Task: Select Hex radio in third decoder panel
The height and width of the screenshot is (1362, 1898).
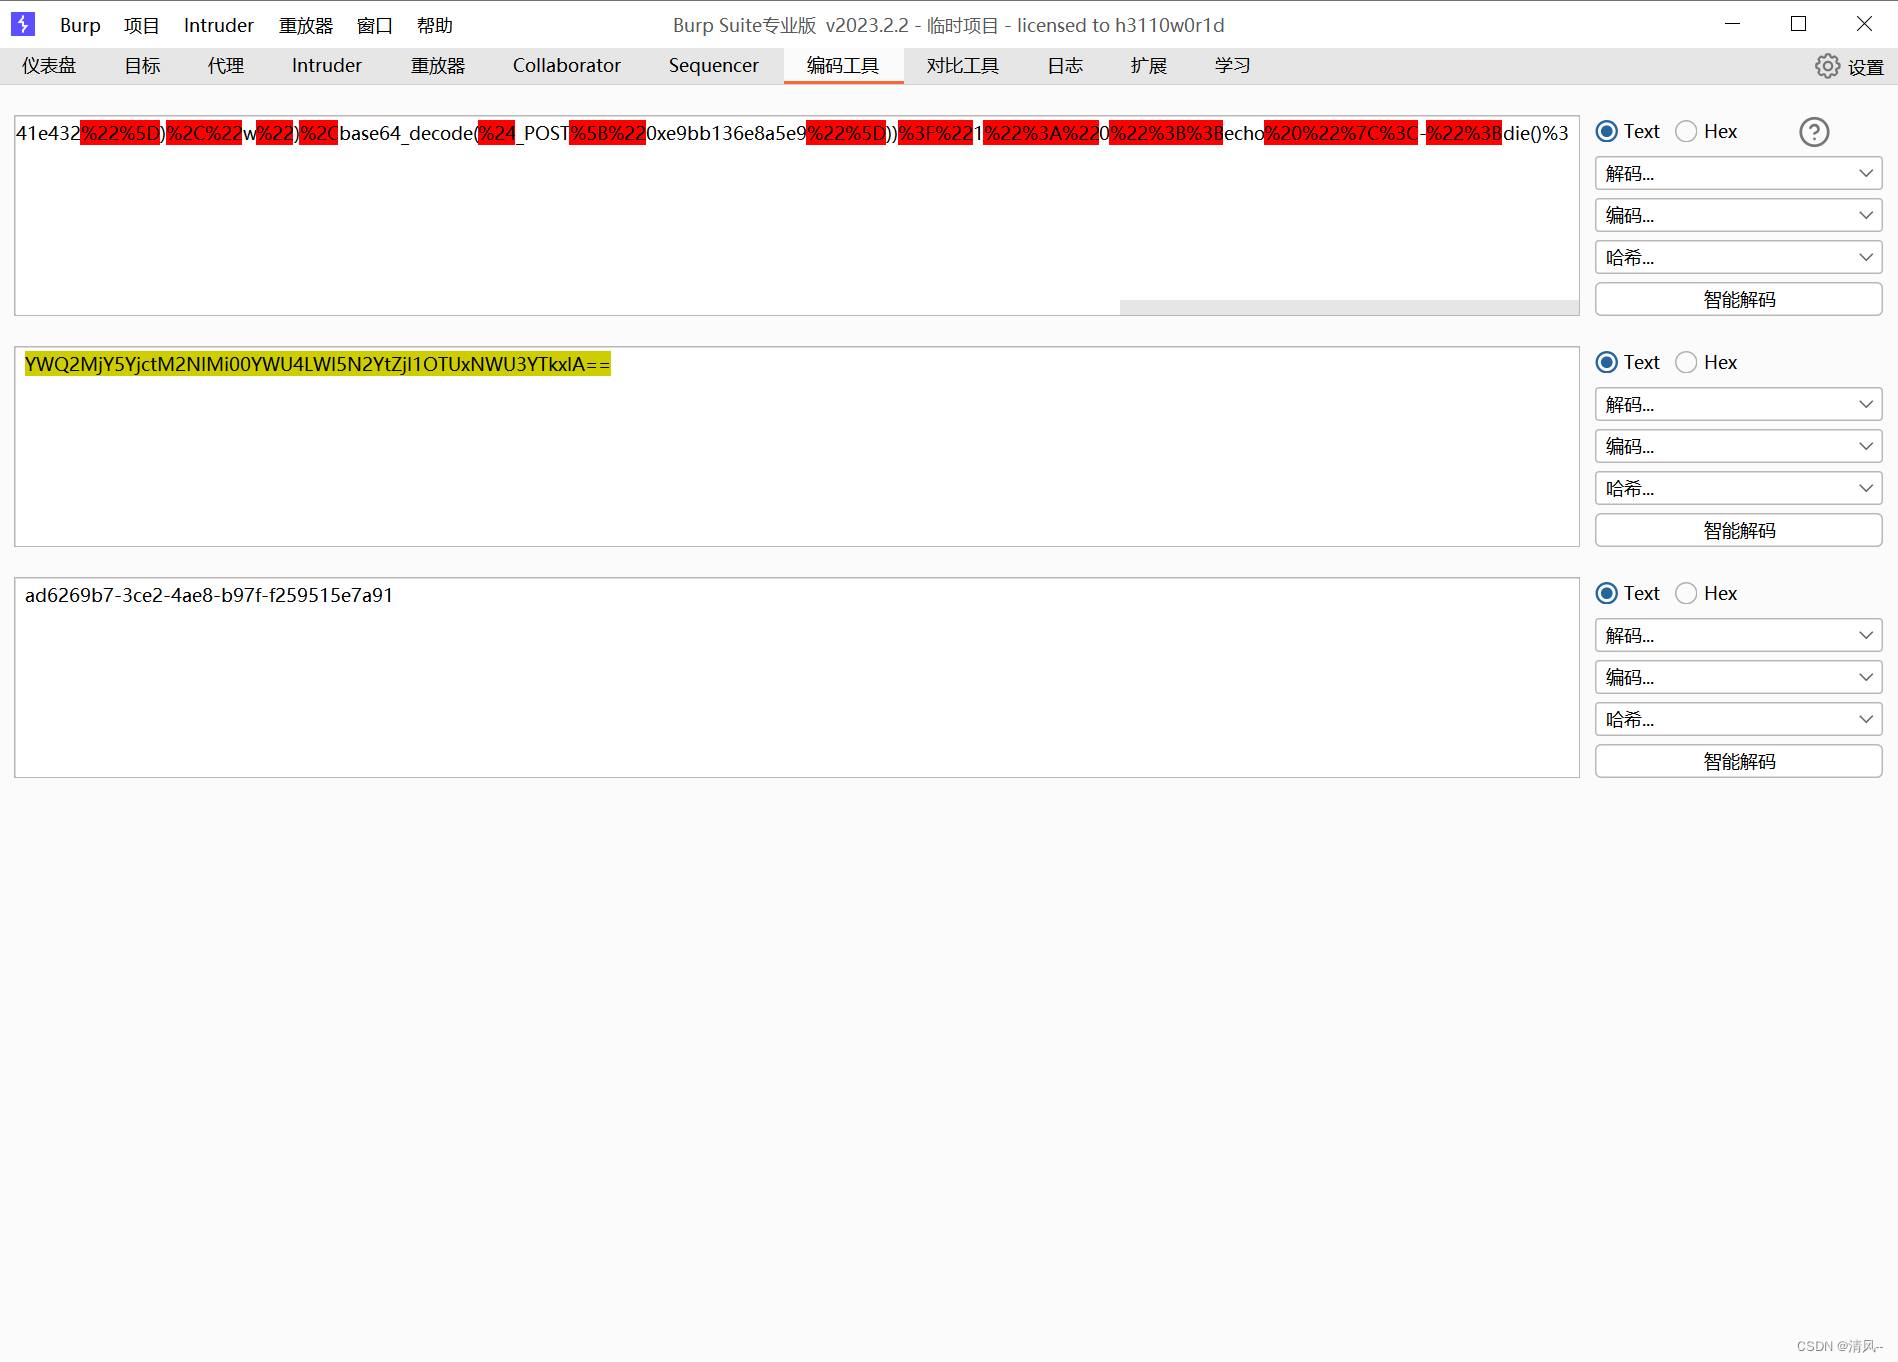Action: click(x=1686, y=593)
